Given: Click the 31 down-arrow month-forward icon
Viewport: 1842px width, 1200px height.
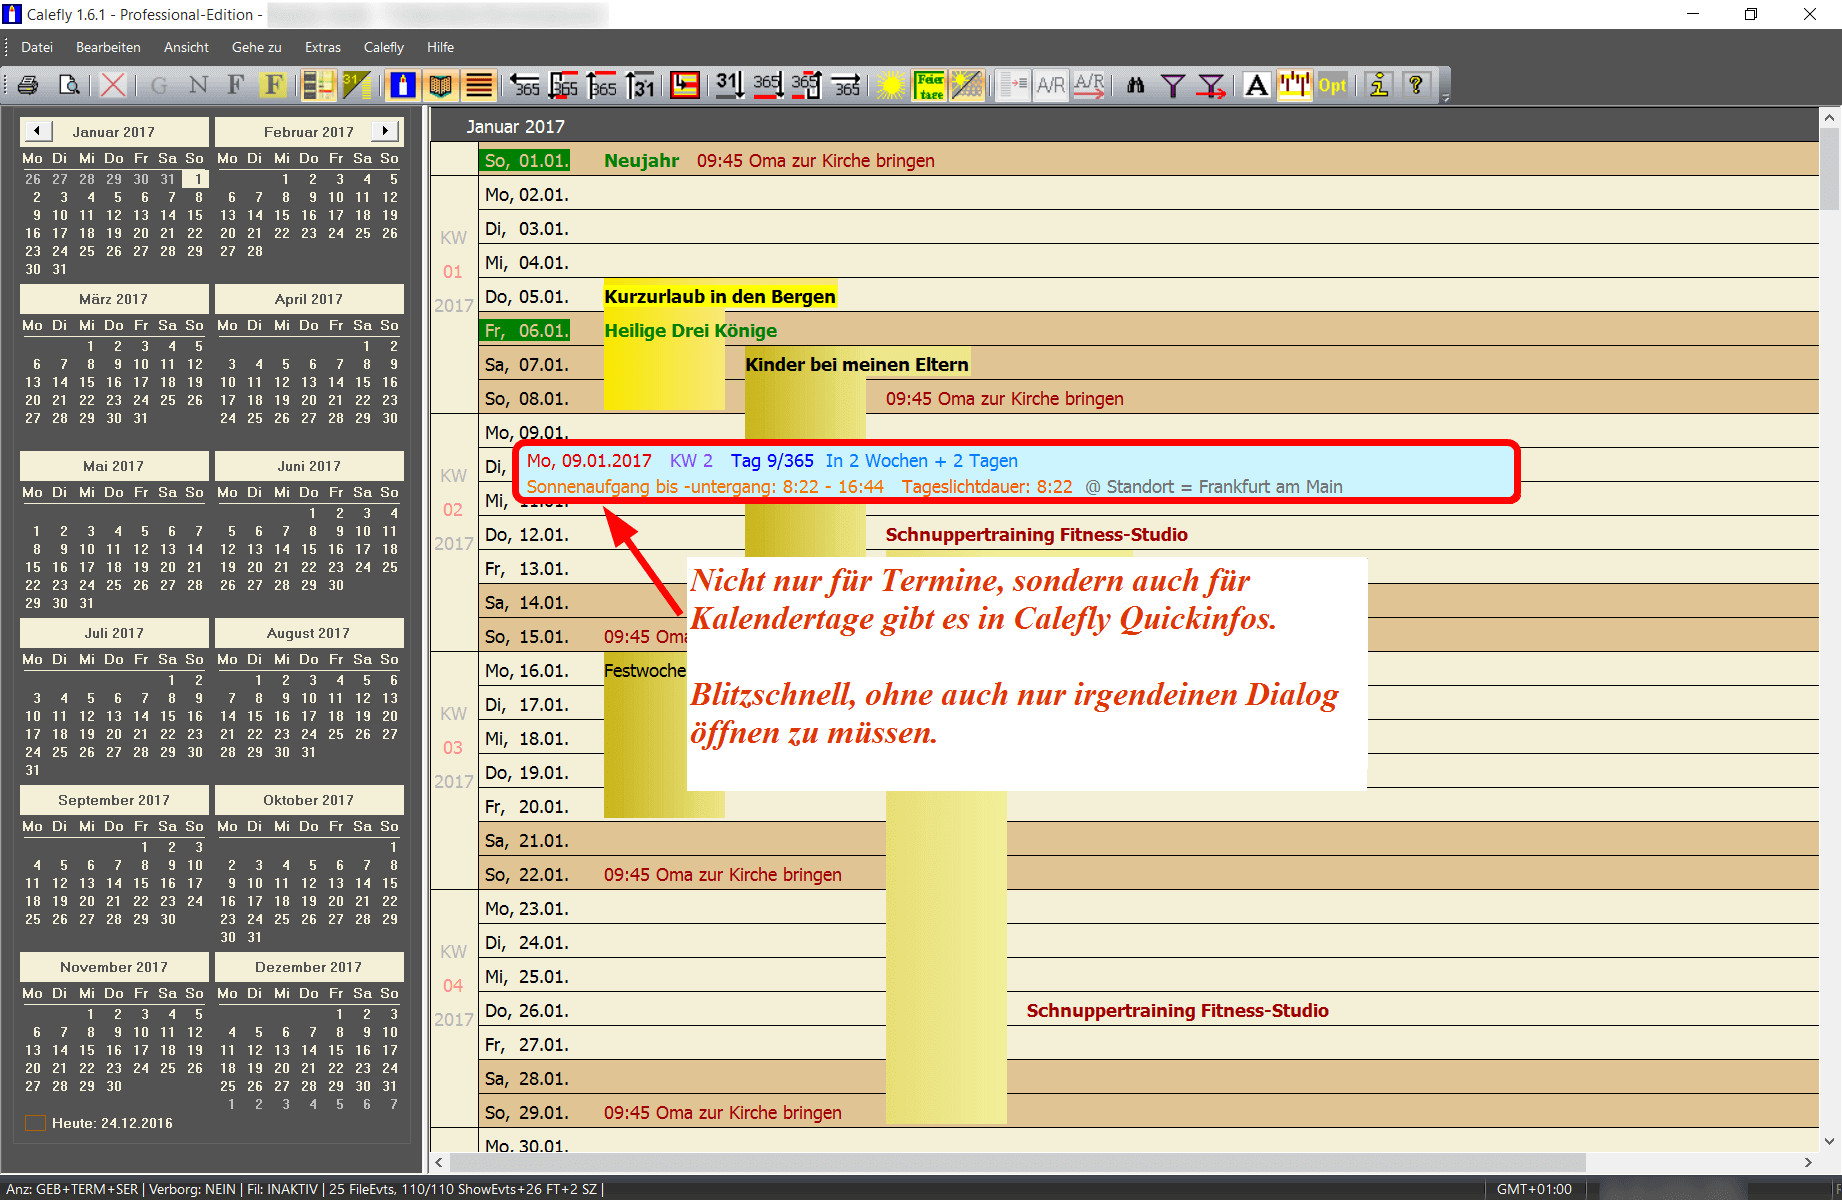Looking at the screenshot, I should (729, 85).
